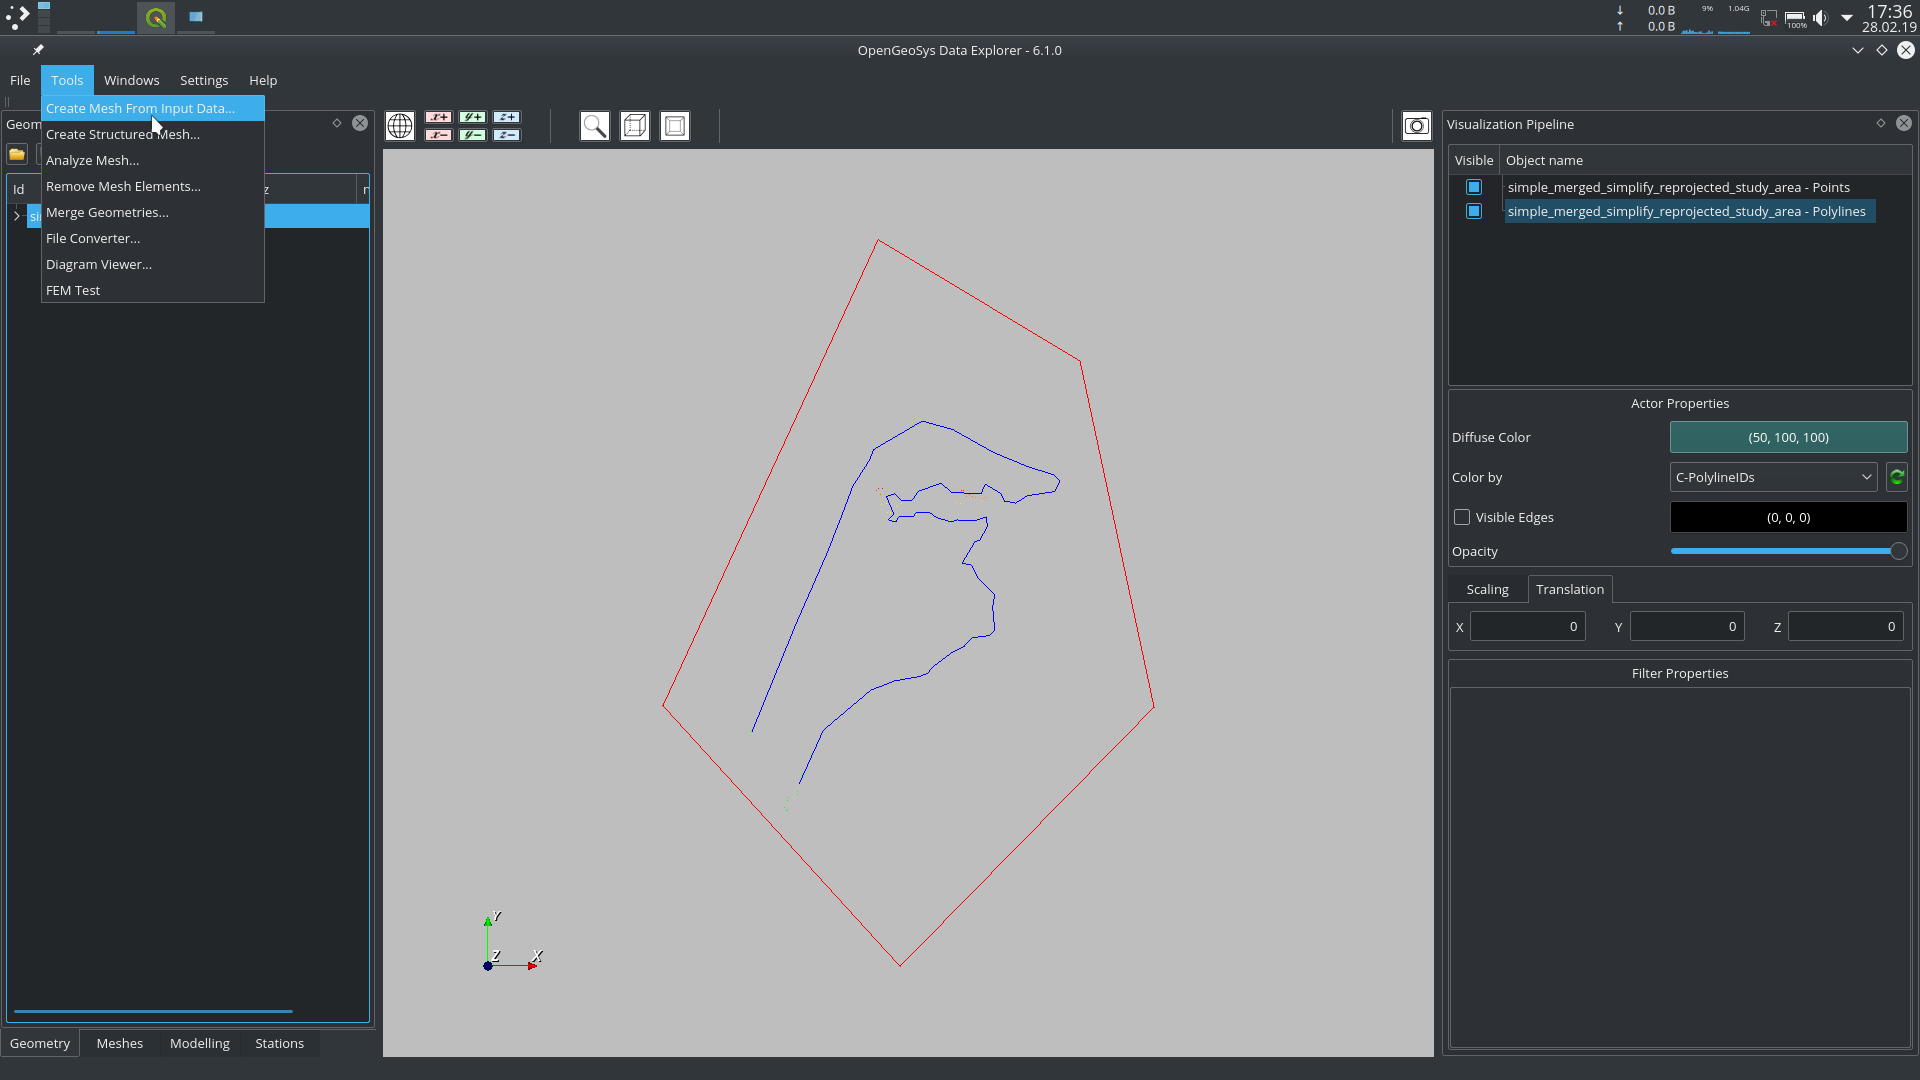View scene along negative Y axis
The height and width of the screenshot is (1080, 1920).
point(472,134)
